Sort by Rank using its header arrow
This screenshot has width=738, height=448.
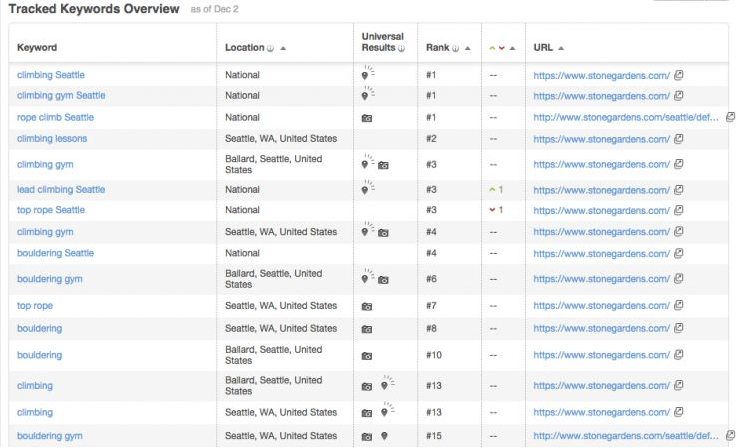[x=467, y=48]
